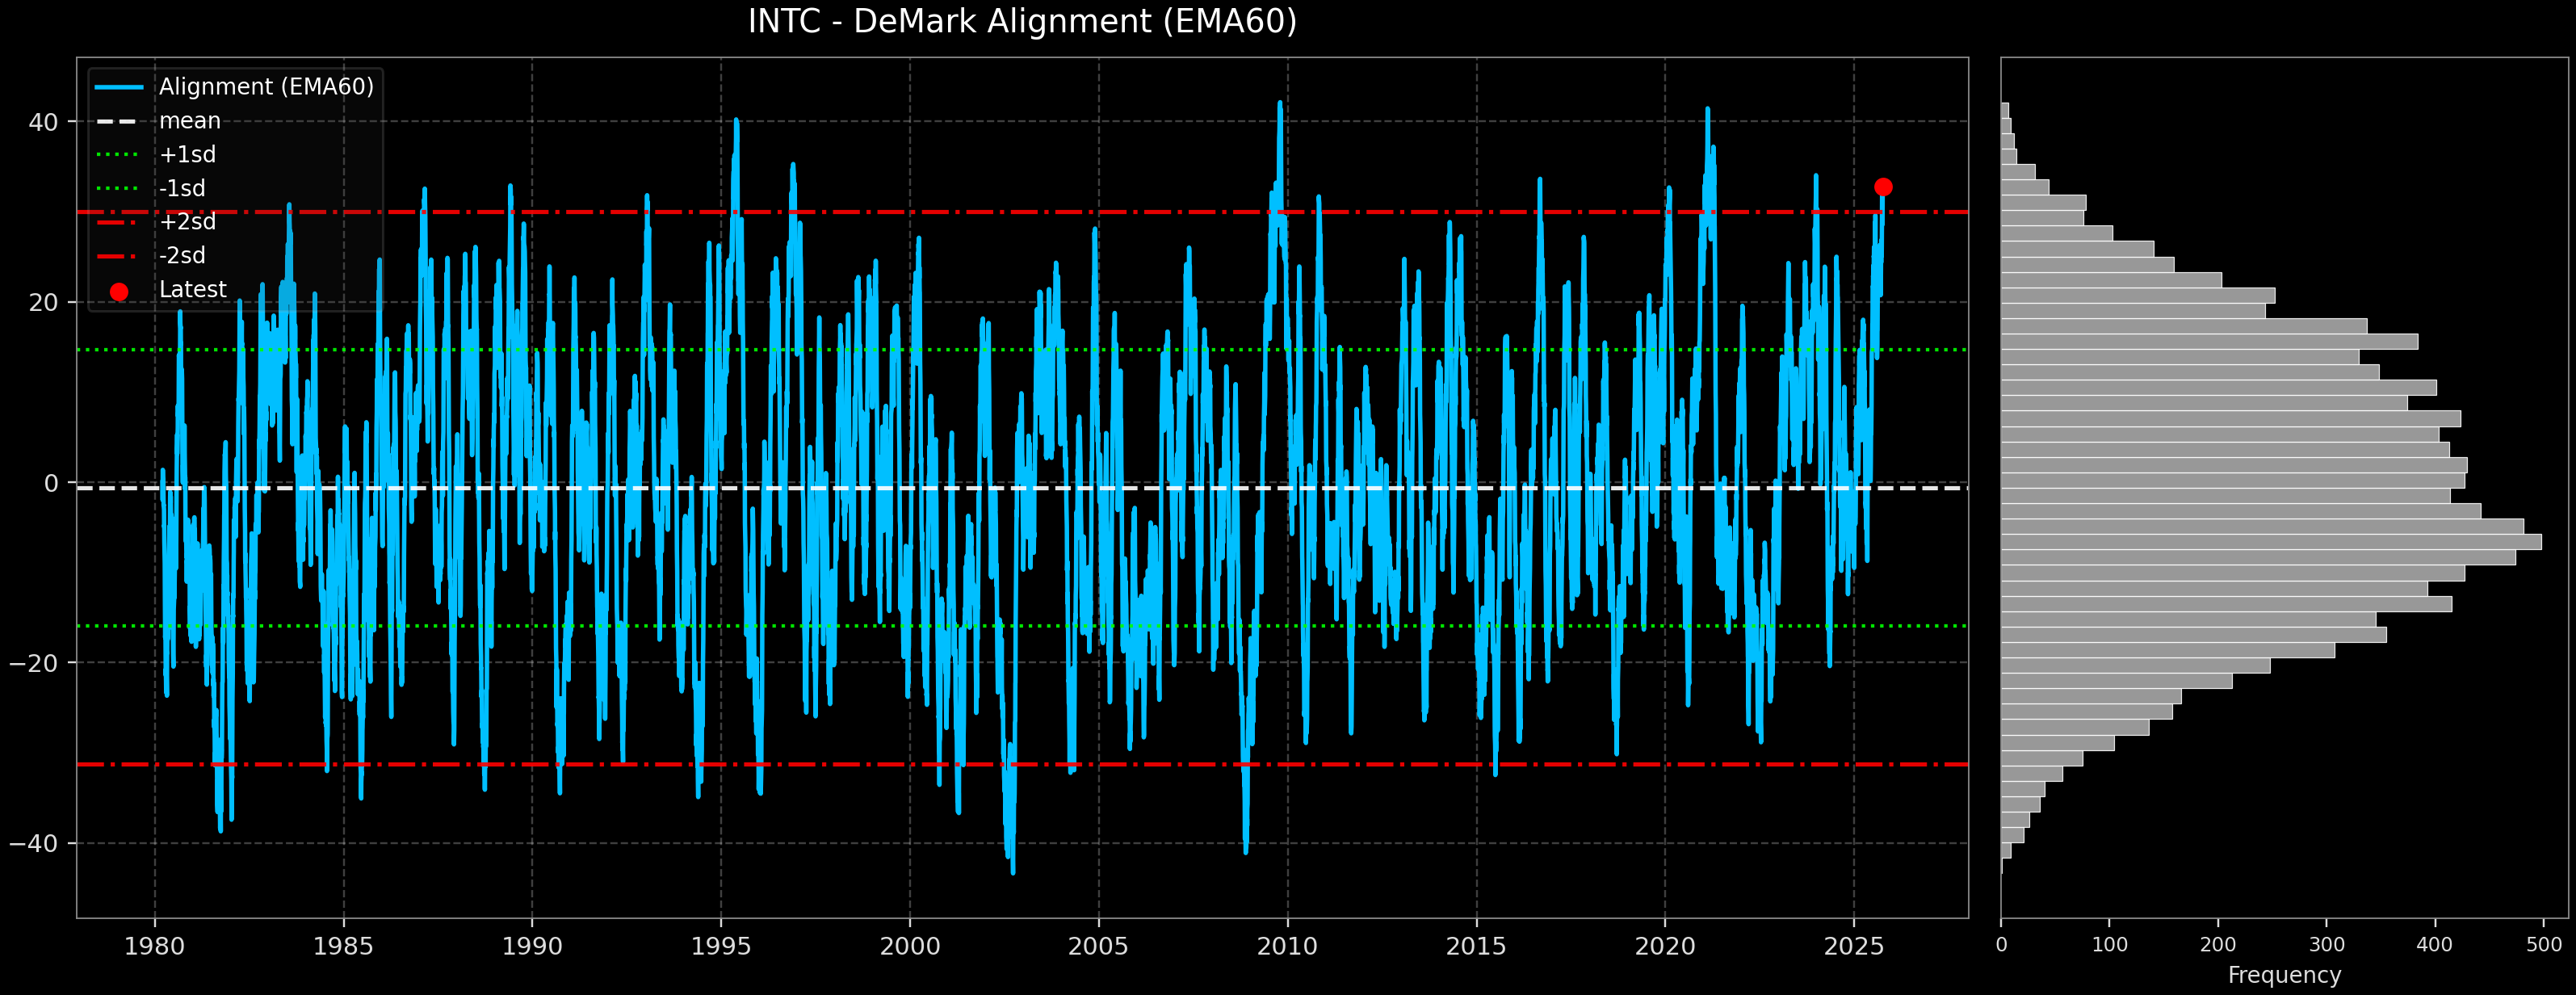Click the 200 histogram tick label
The height and width of the screenshot is (995, 2576).
2218,945
